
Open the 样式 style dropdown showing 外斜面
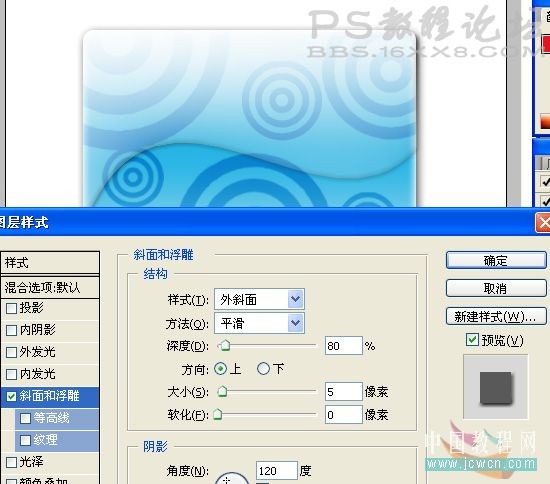259,299
